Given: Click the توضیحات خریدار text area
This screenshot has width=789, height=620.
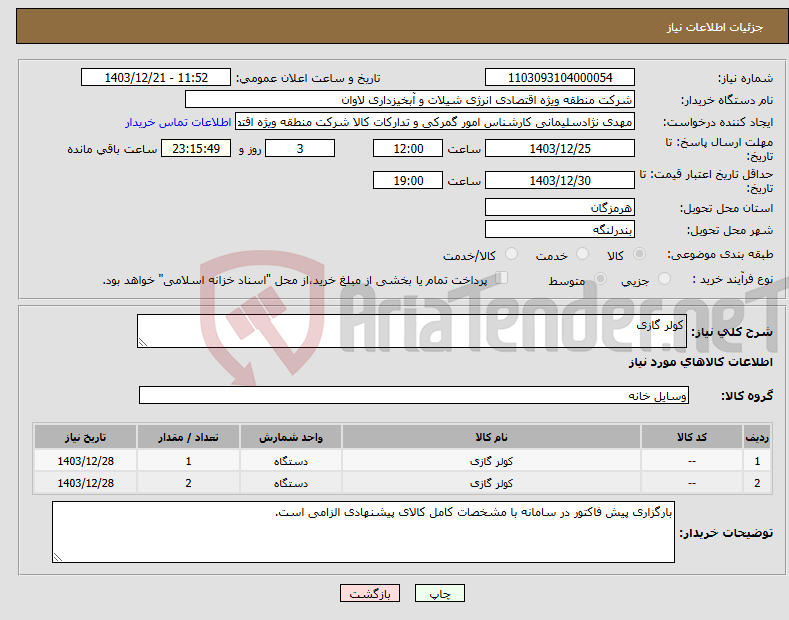Looking at the screenshot, I should (x=363, y=532).
